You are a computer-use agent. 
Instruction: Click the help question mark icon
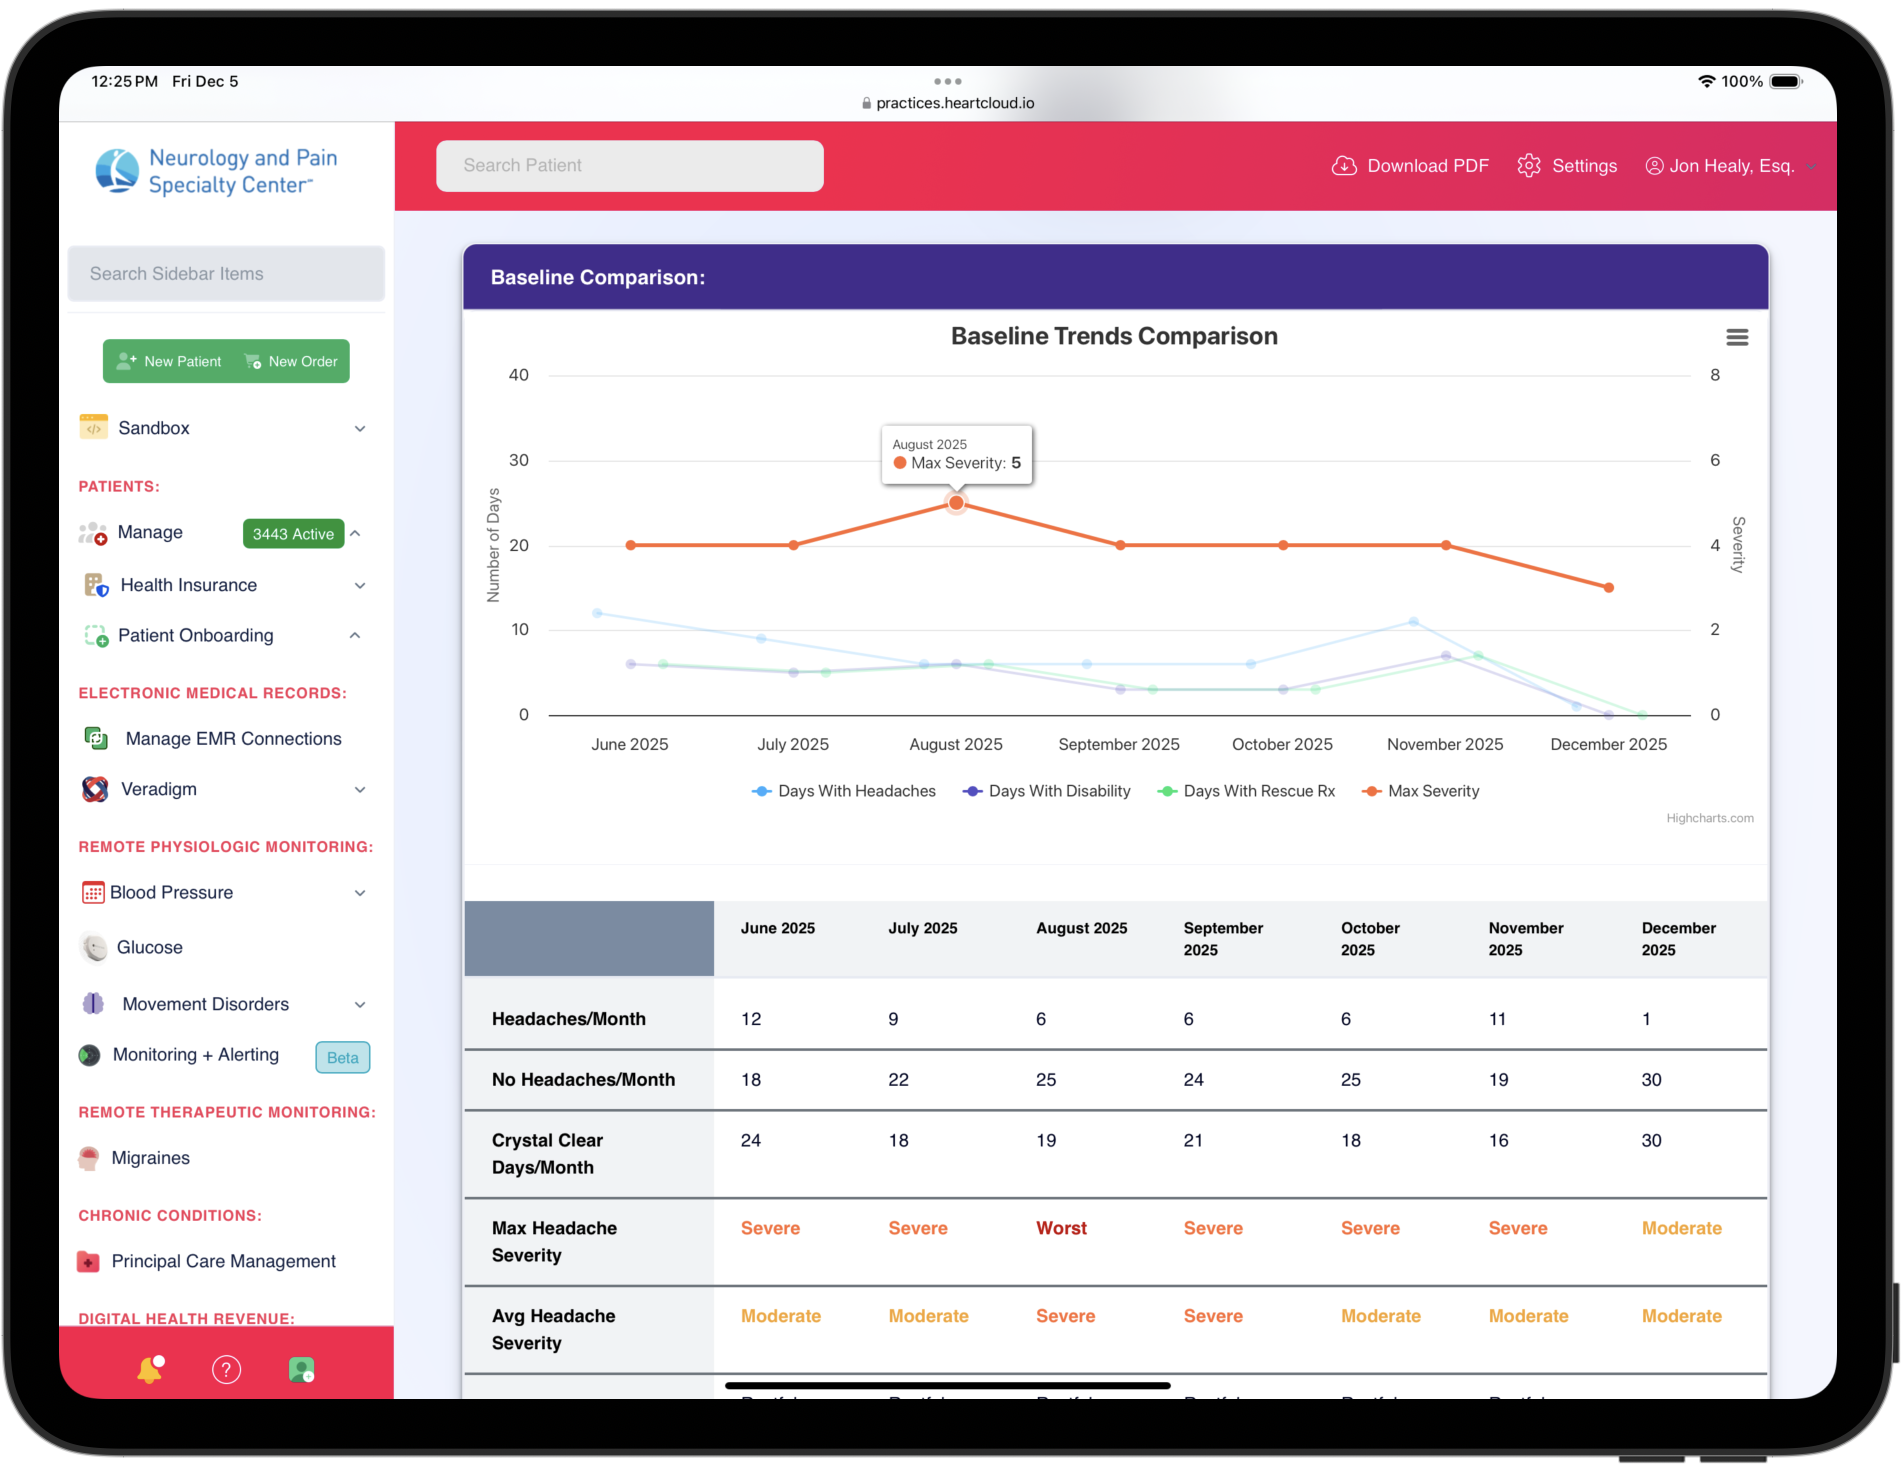coord(227,1369)
